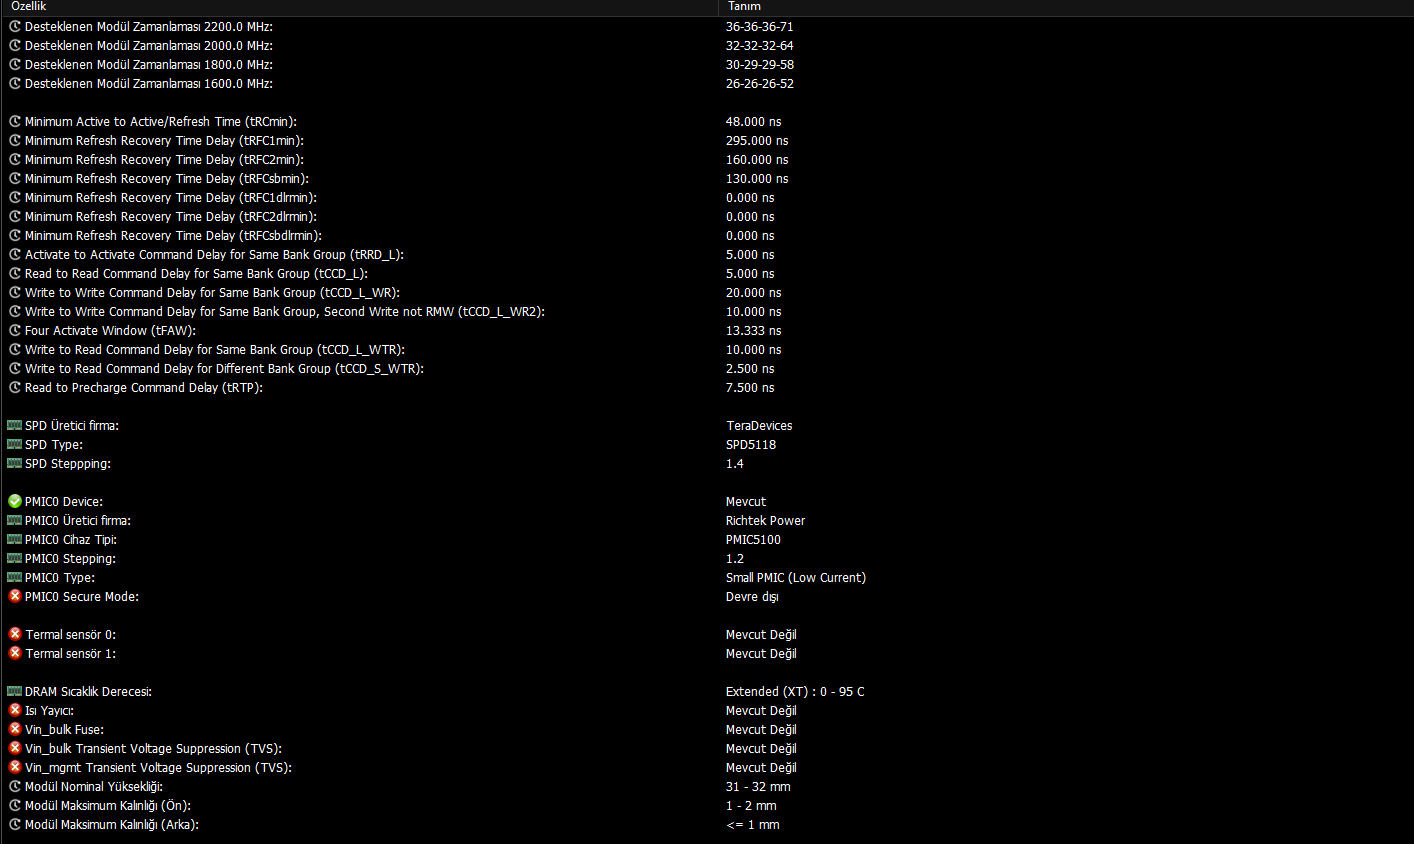The width and height of the screenshot is (1414, 844).
Task: Click clock icon next to tCCD_L_WR row
Action: click(x=15, y=293)
